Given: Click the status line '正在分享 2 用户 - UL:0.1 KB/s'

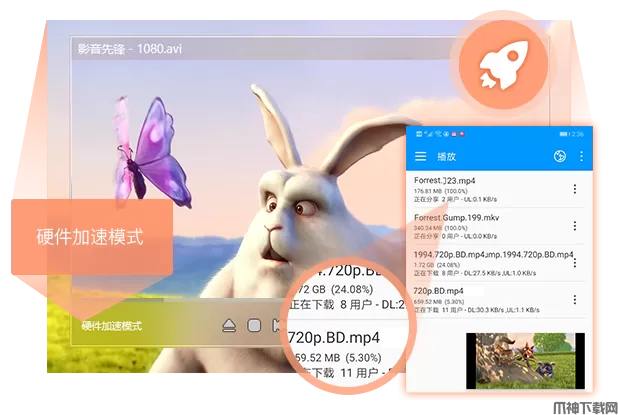Looking at the screenshot, I should pyautogui.click(x=455, y=199).
